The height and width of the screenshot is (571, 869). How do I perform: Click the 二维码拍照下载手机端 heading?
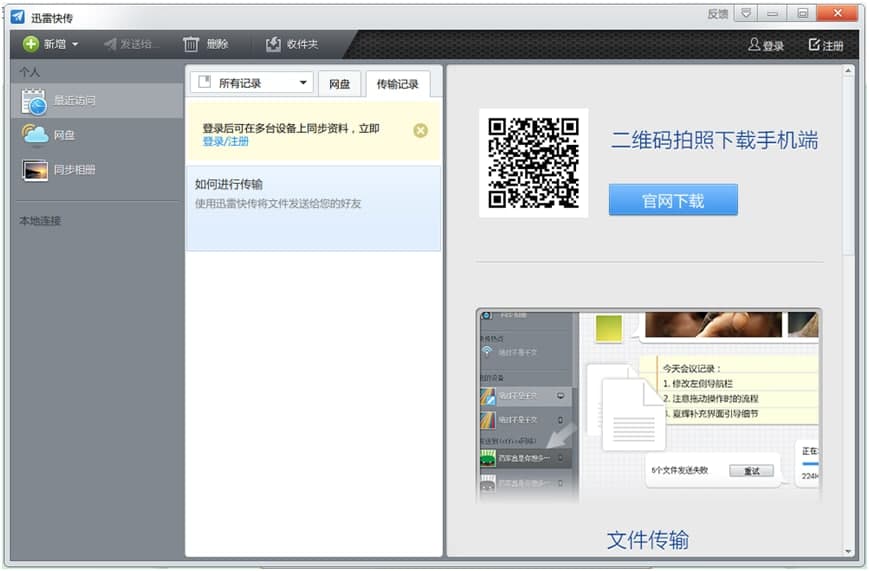coord(714,140)
